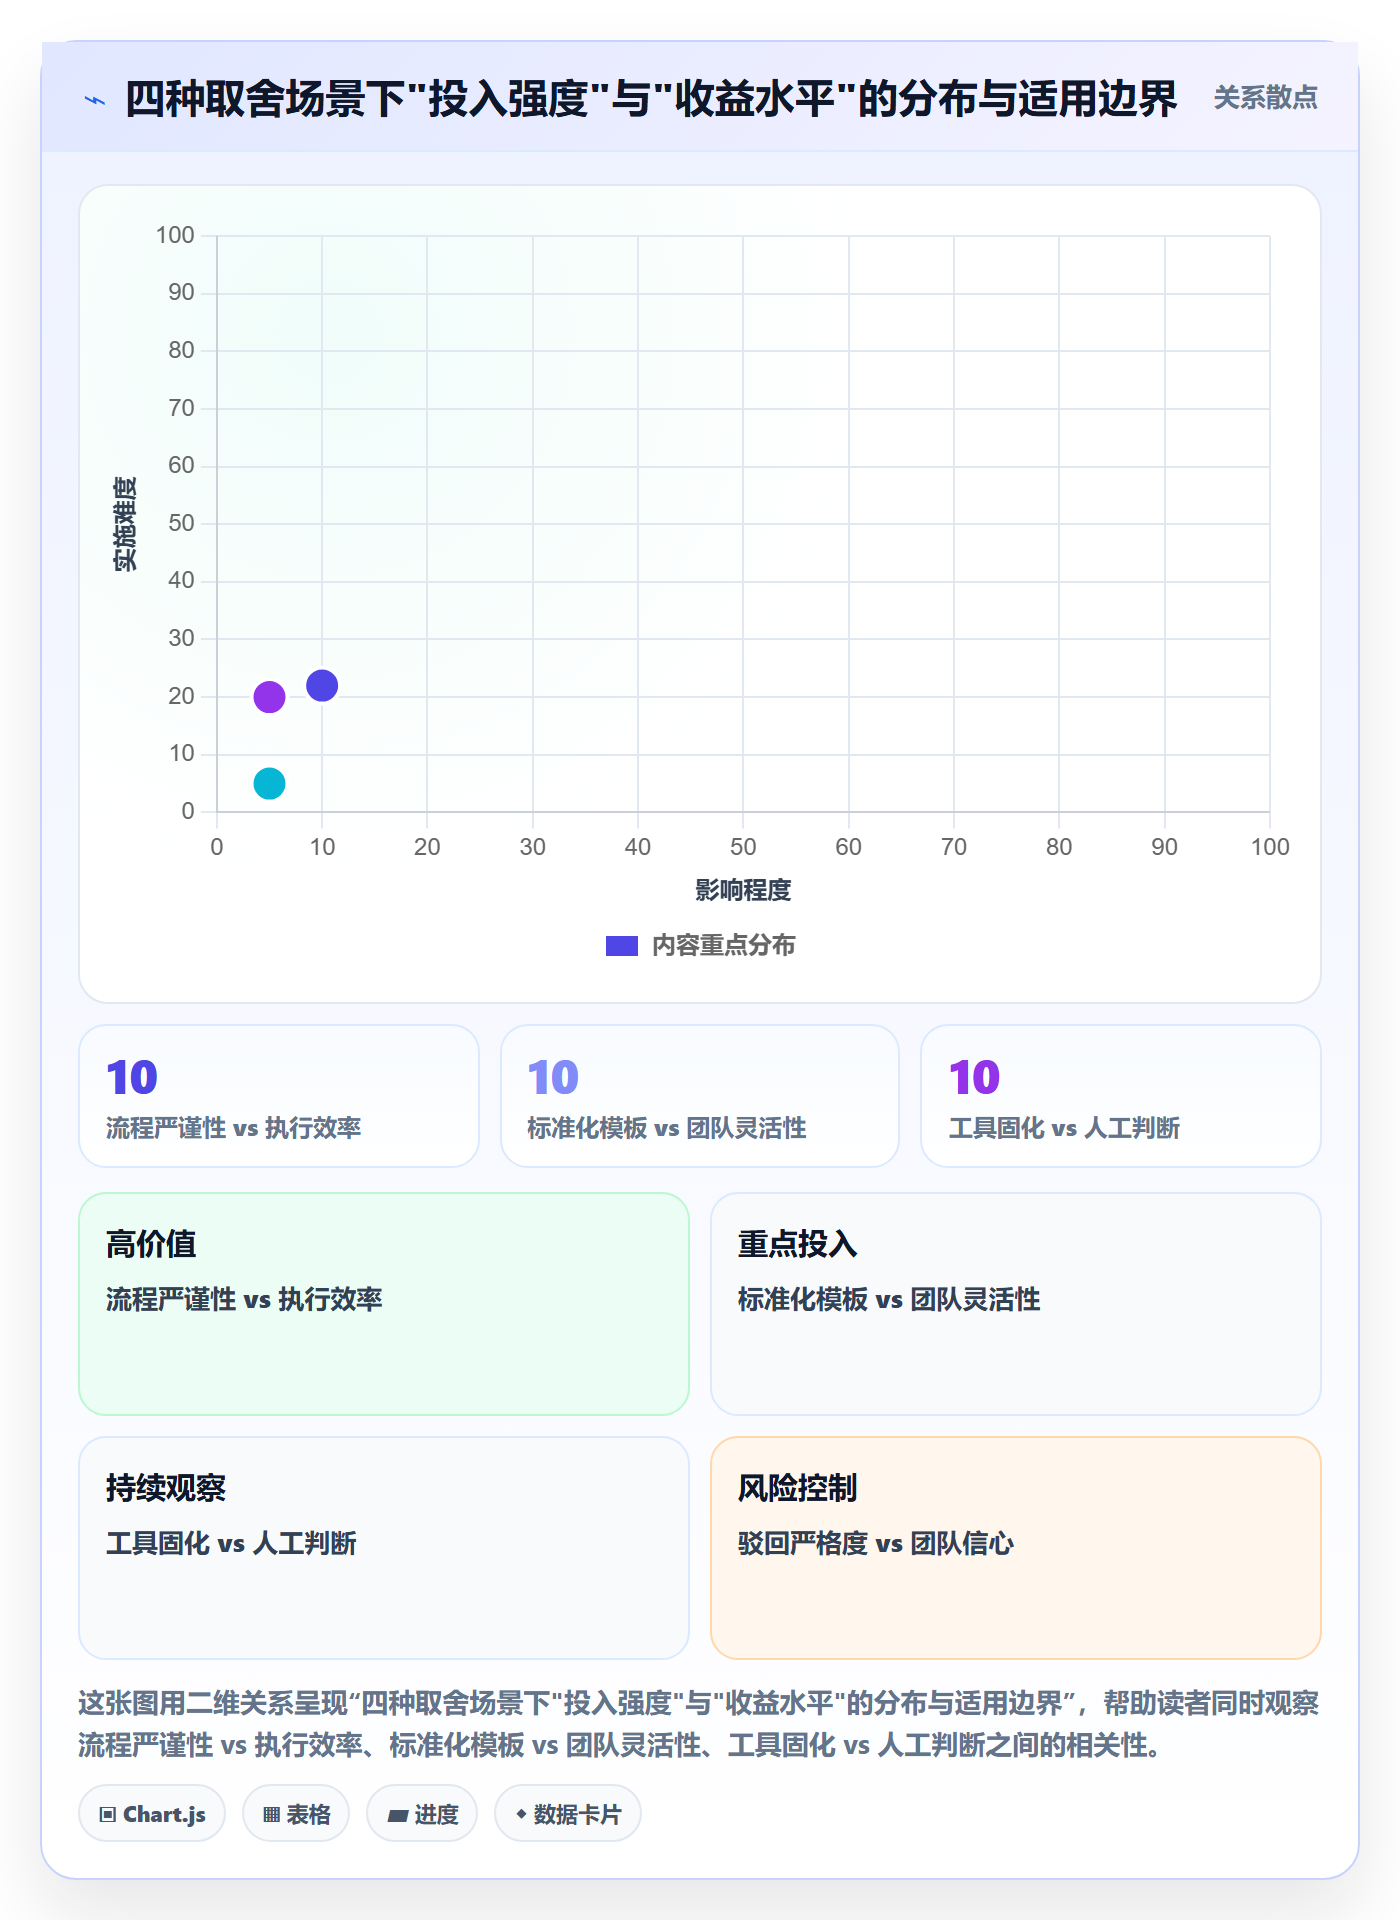Select the indigo scatter point at x=10

click(322, 686)
